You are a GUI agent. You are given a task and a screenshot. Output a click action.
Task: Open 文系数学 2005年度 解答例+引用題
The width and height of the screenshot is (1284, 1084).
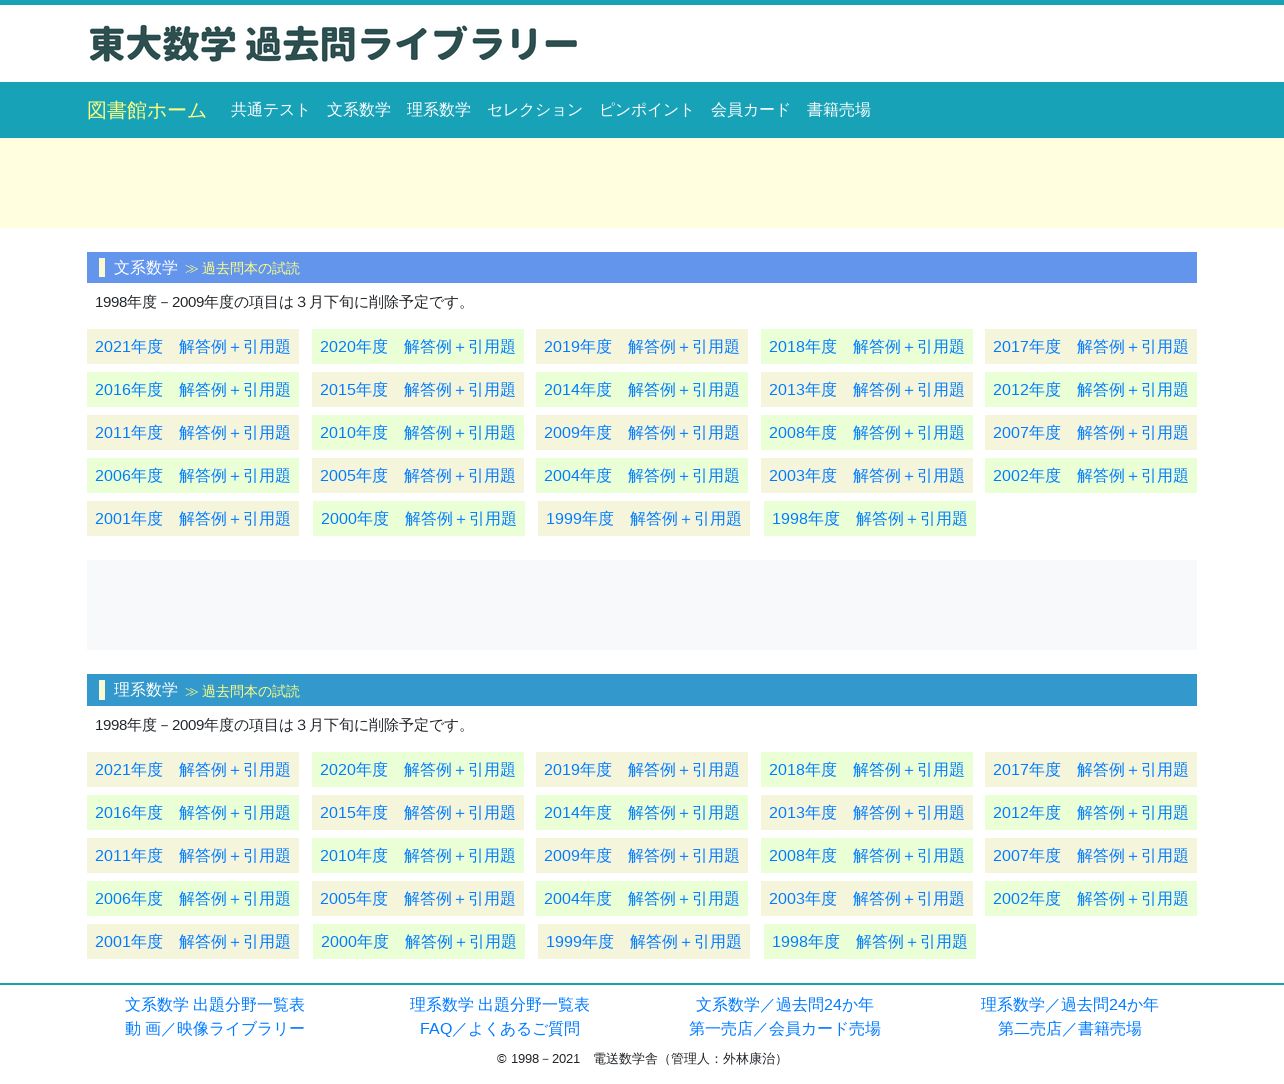pos(418,476)
